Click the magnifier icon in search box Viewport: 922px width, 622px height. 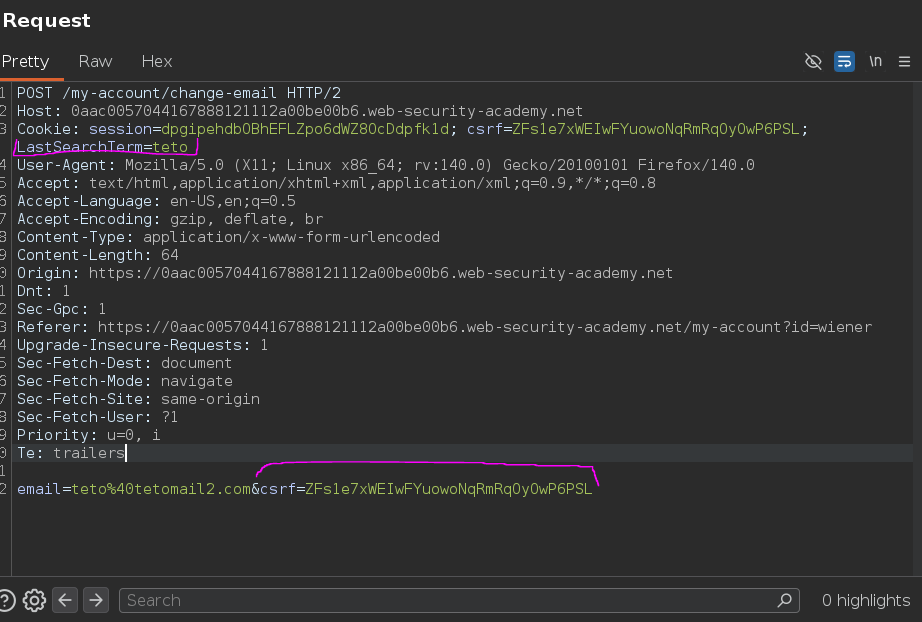[x=784, y=600]
